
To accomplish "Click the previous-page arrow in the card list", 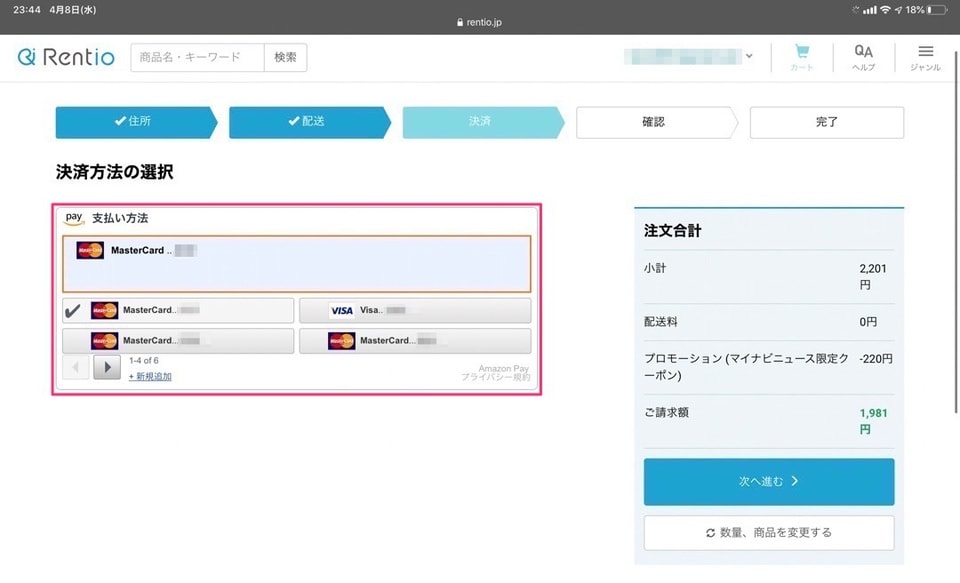I will pyautogui.click(x=76, y=366).
